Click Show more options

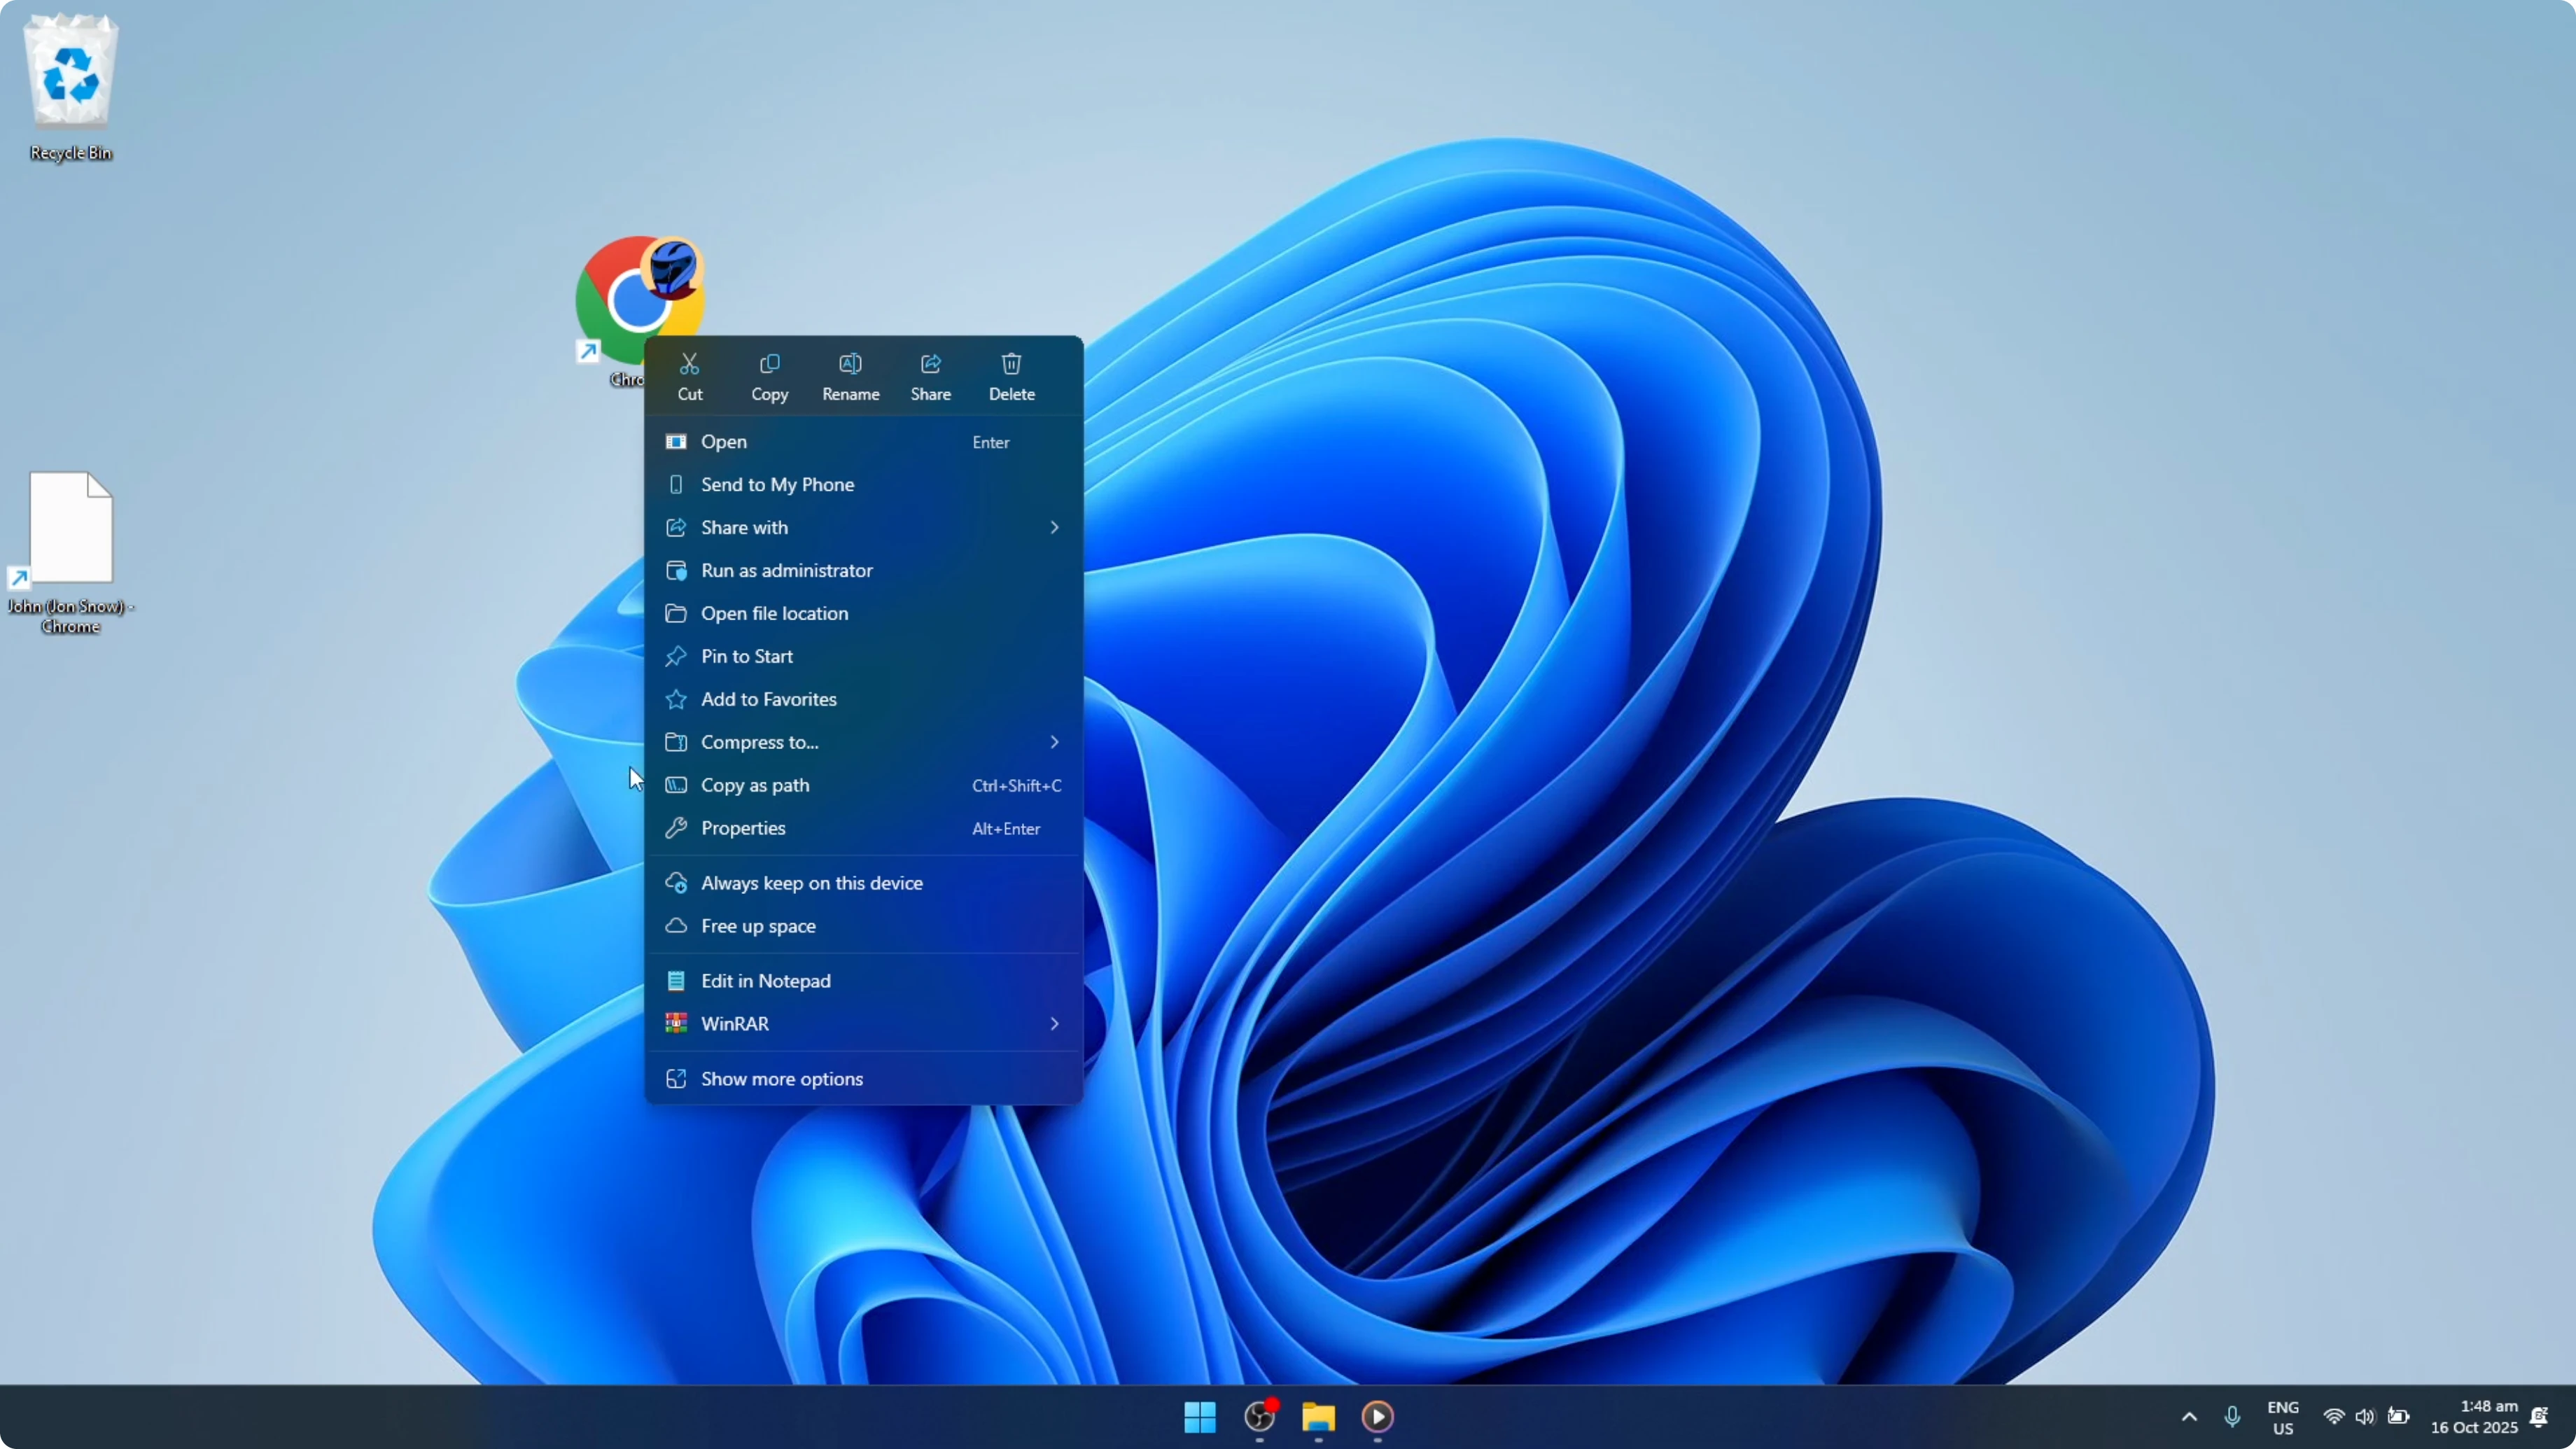pyautogui.click(x=780, y=1079)
